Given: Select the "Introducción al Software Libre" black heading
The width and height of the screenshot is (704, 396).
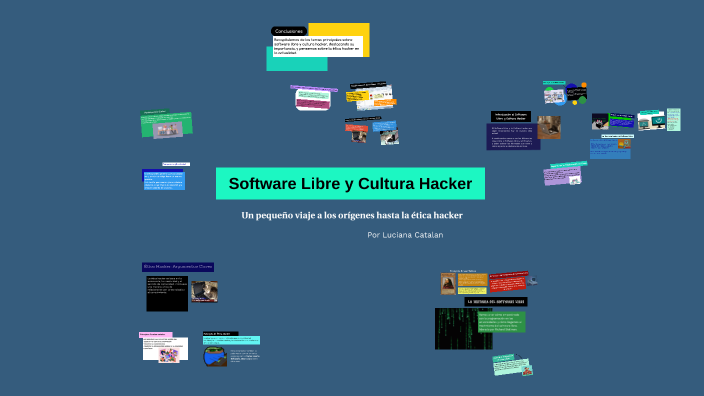Looking at the screenshot, I should point(511,116).
